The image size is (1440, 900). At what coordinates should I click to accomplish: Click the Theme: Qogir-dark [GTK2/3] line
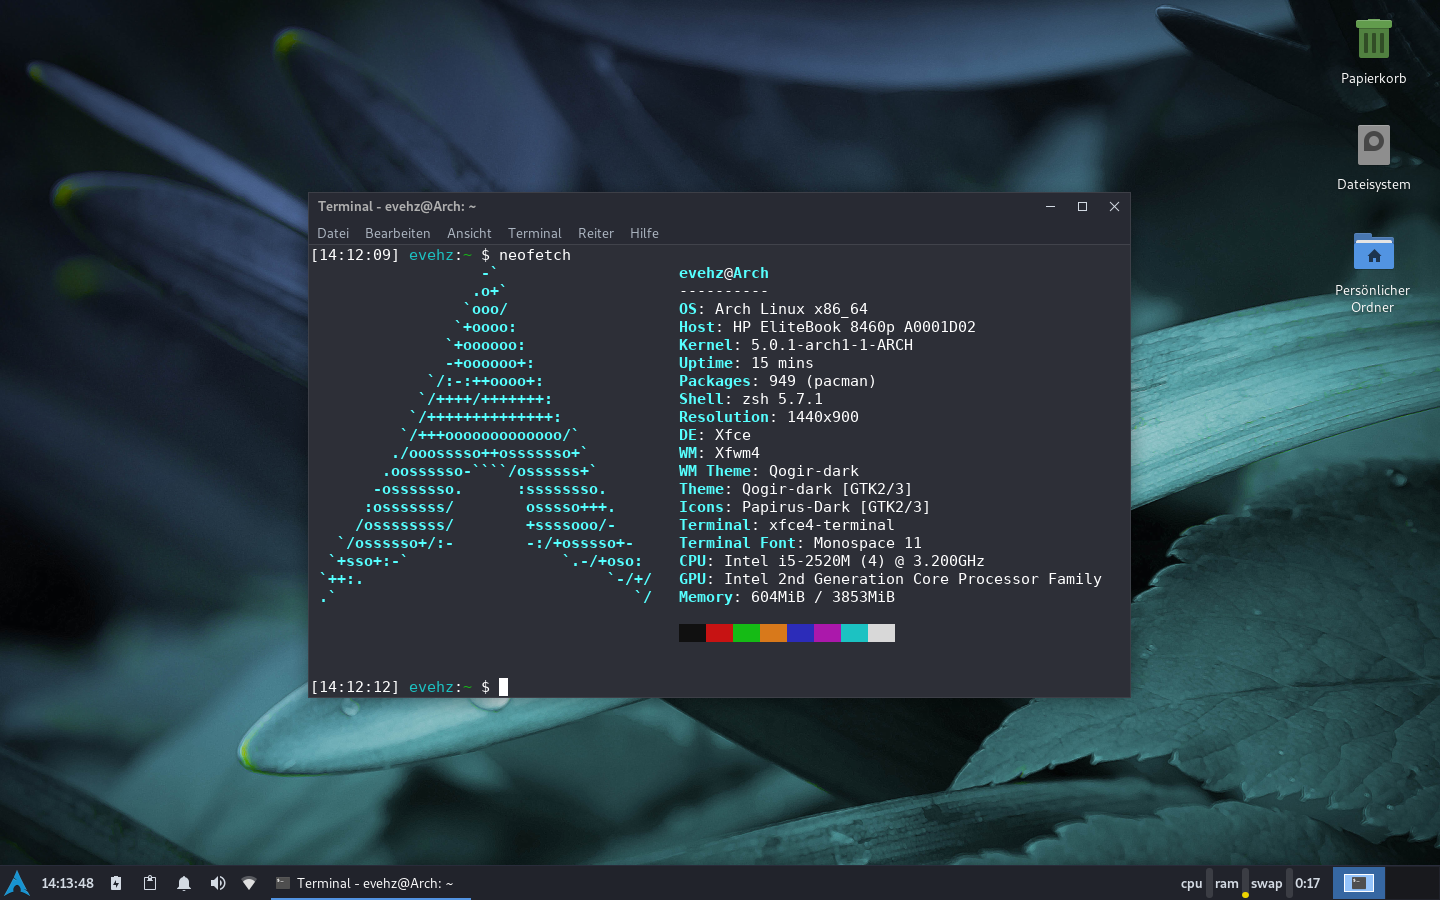pyautogui.click(x=796, y=489)
